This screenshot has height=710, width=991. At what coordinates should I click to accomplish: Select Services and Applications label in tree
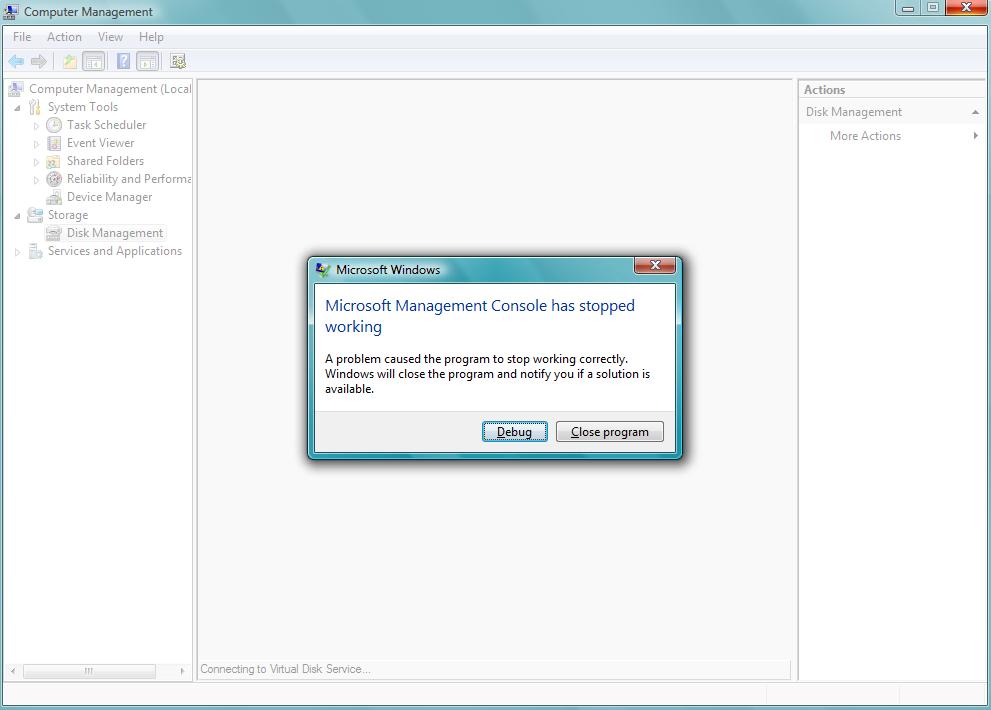(x=114, y=251)
